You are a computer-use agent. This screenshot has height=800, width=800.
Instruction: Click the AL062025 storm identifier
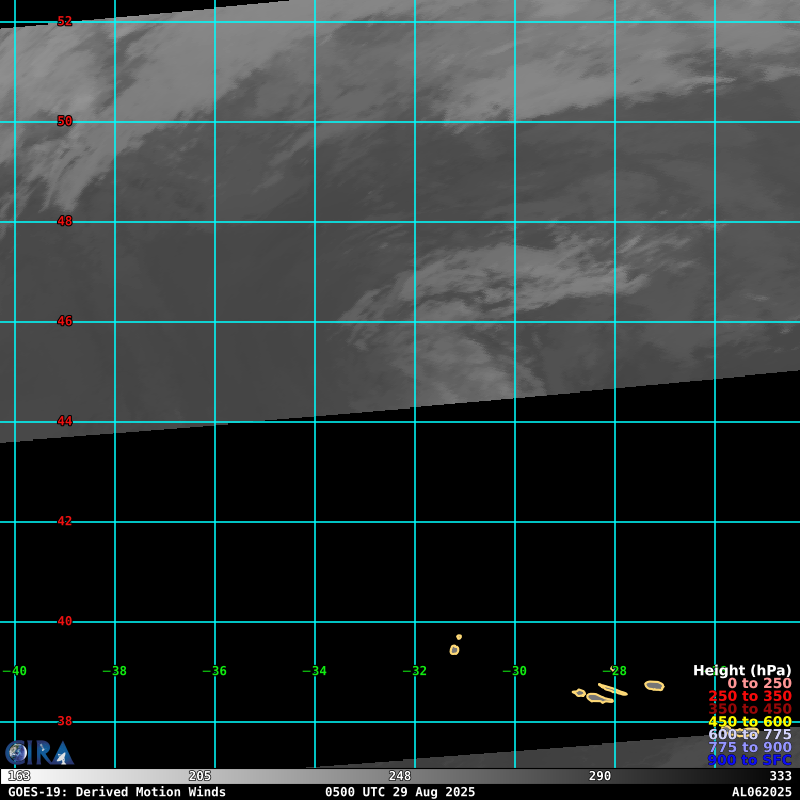click(x=761, y=792)
